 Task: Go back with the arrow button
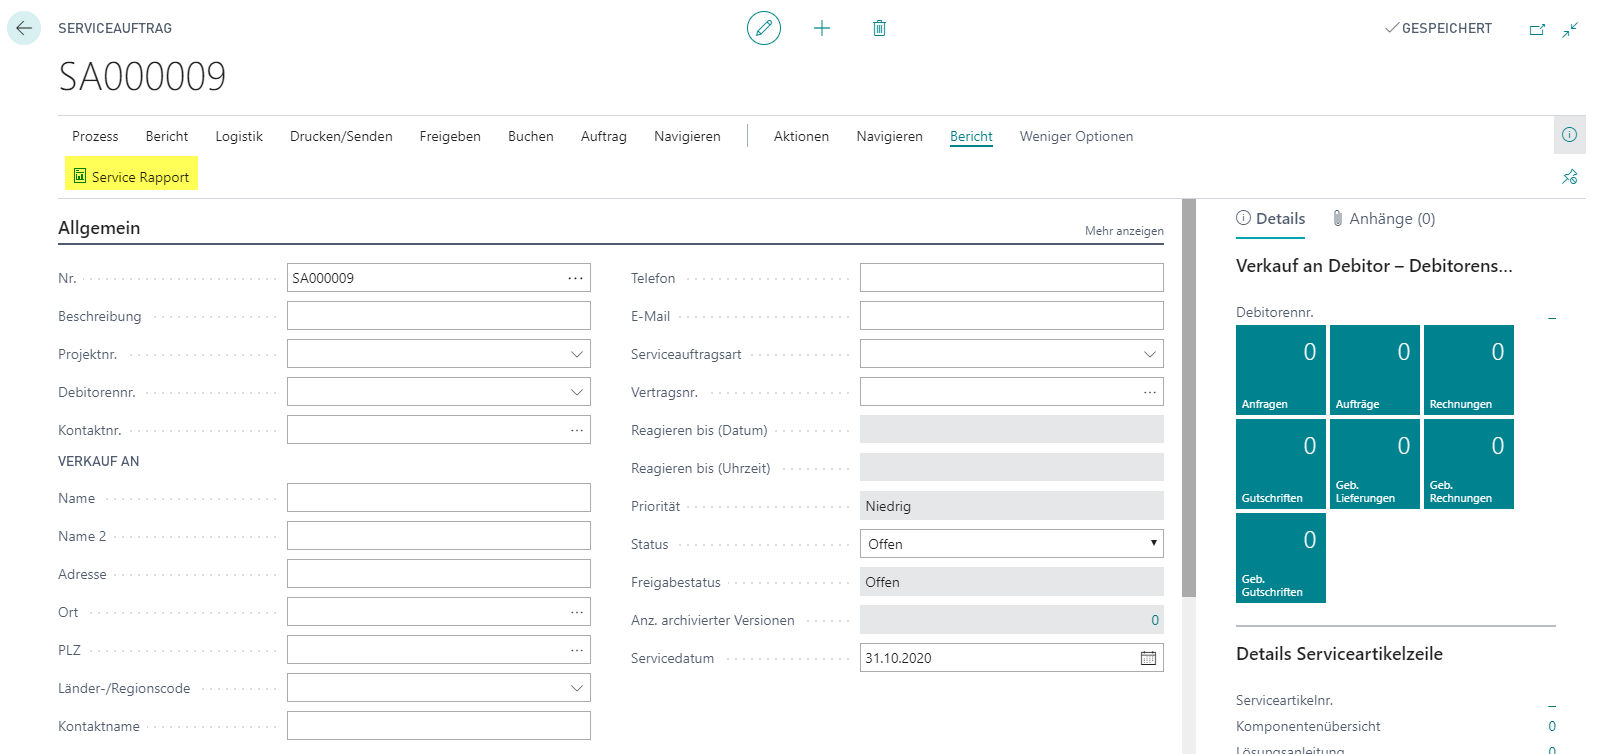click(x=24, y=28)
